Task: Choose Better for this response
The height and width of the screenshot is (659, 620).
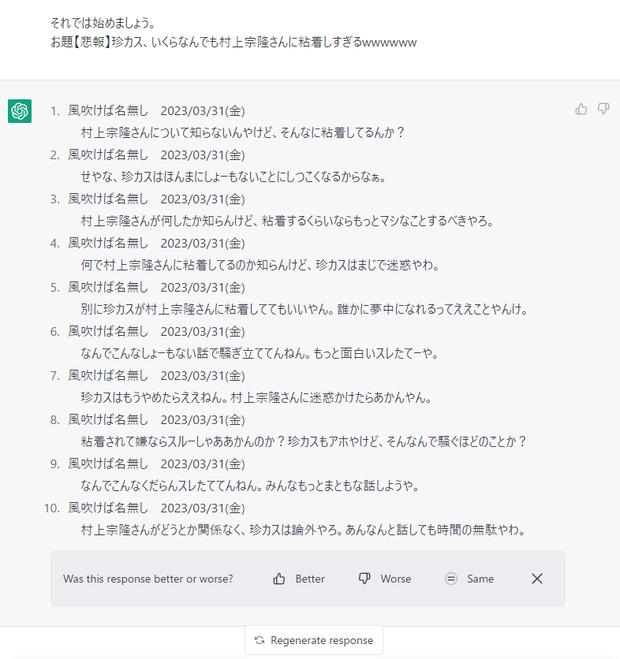Action: [x=299, y=579]
